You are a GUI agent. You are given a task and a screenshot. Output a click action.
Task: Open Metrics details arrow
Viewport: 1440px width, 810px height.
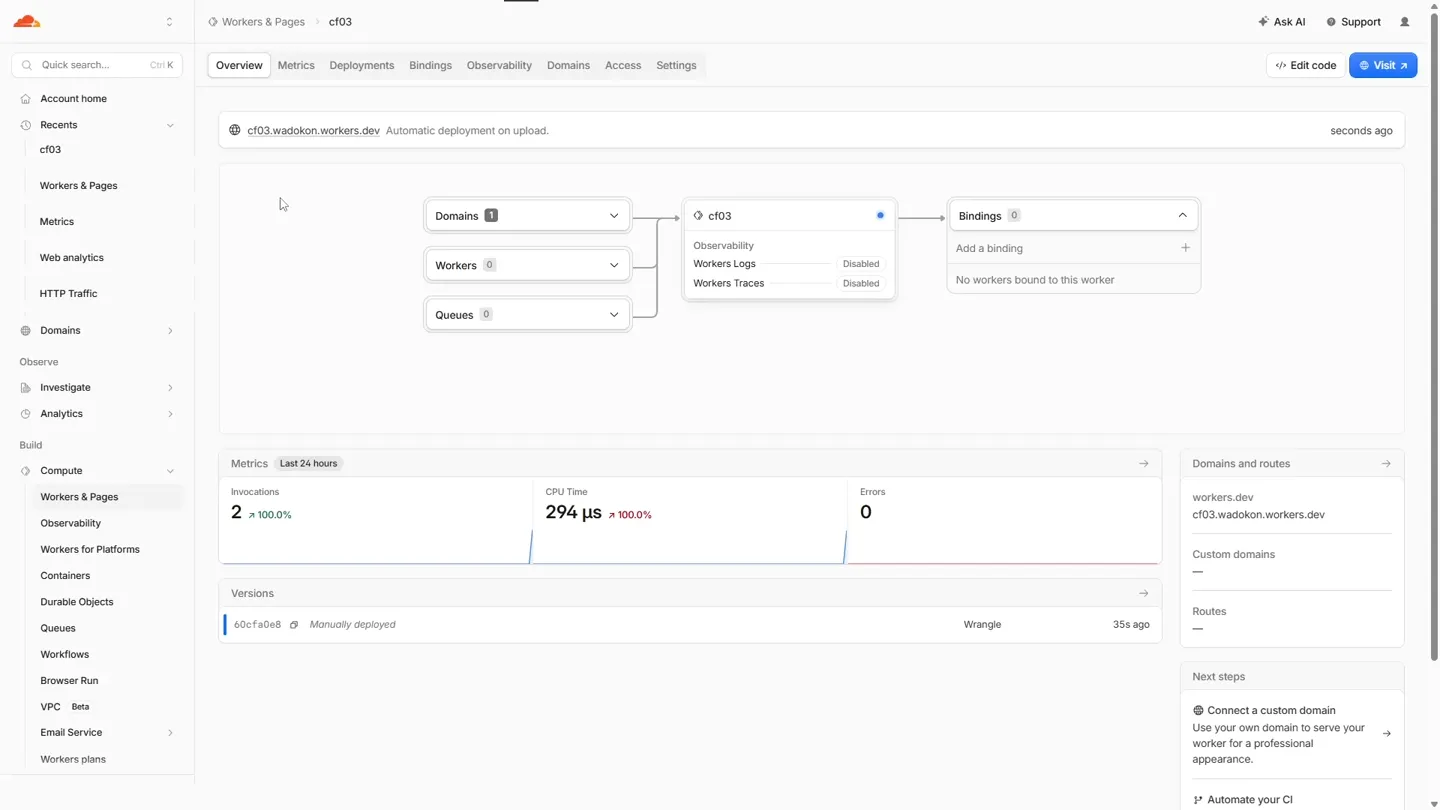[1144, 464]
